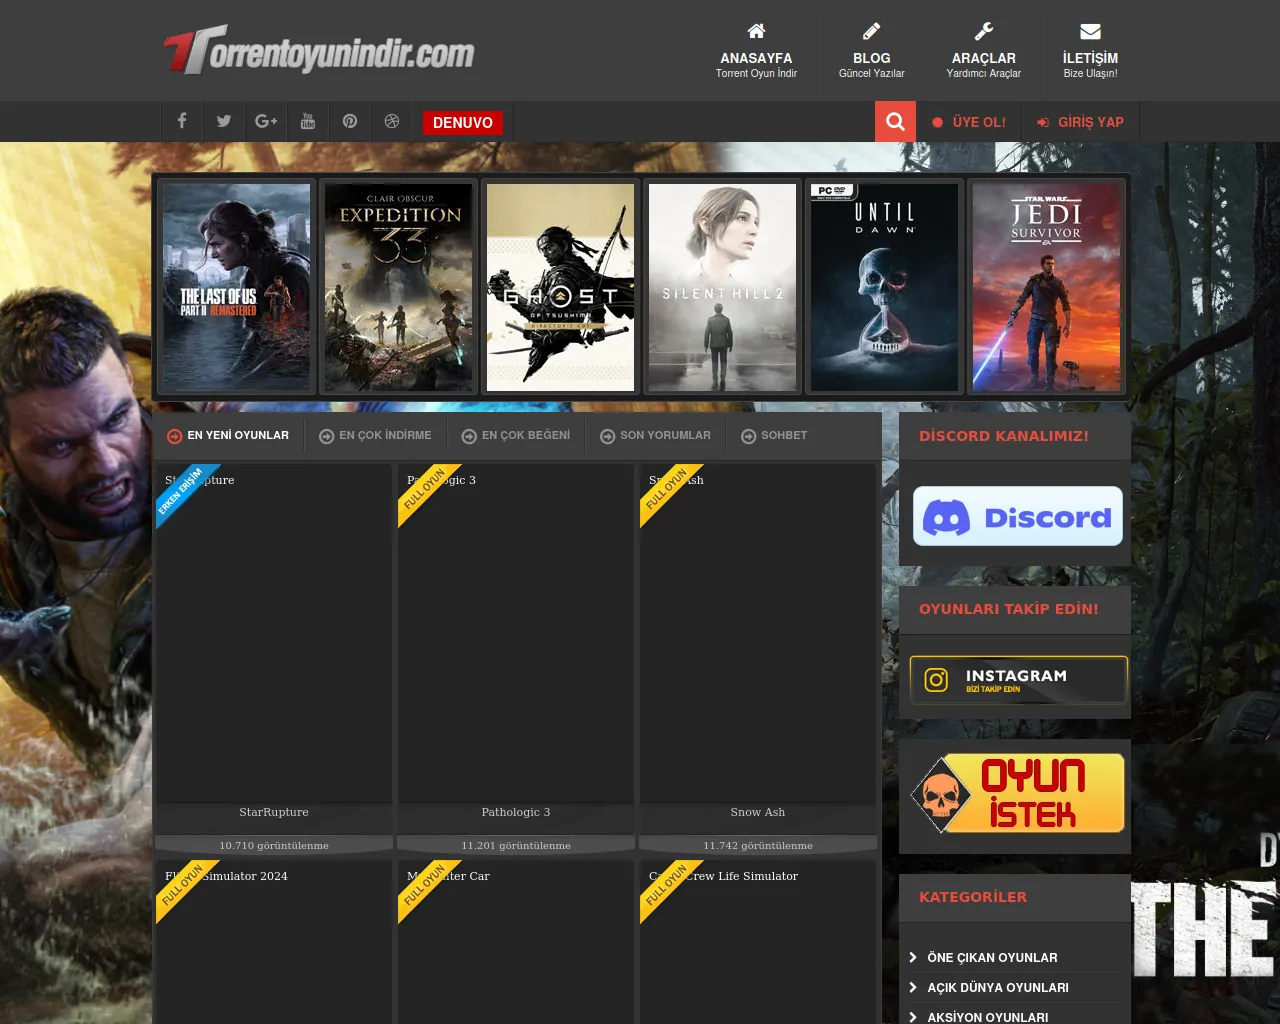Screen dimensions: 1280x1024
Task: Click the Dribbble icon
Action: coord(391,121)
